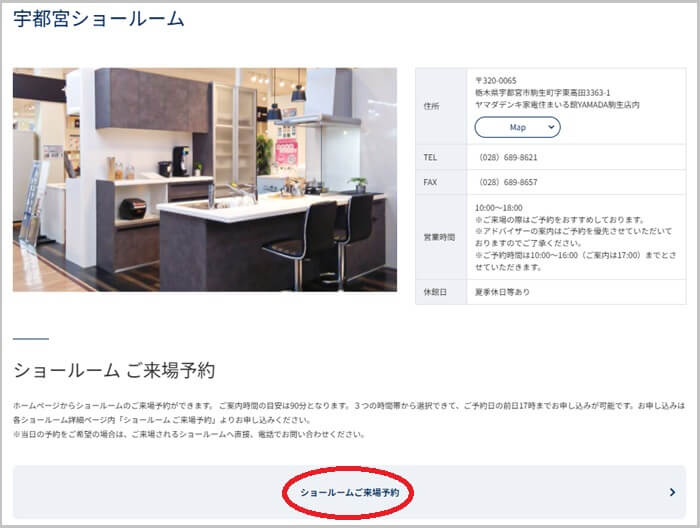Image resolution: width=700 pixels, height=529 pixels.
Task: Click the 宇都宮ショールーム page heading
Action: (99, 18)
